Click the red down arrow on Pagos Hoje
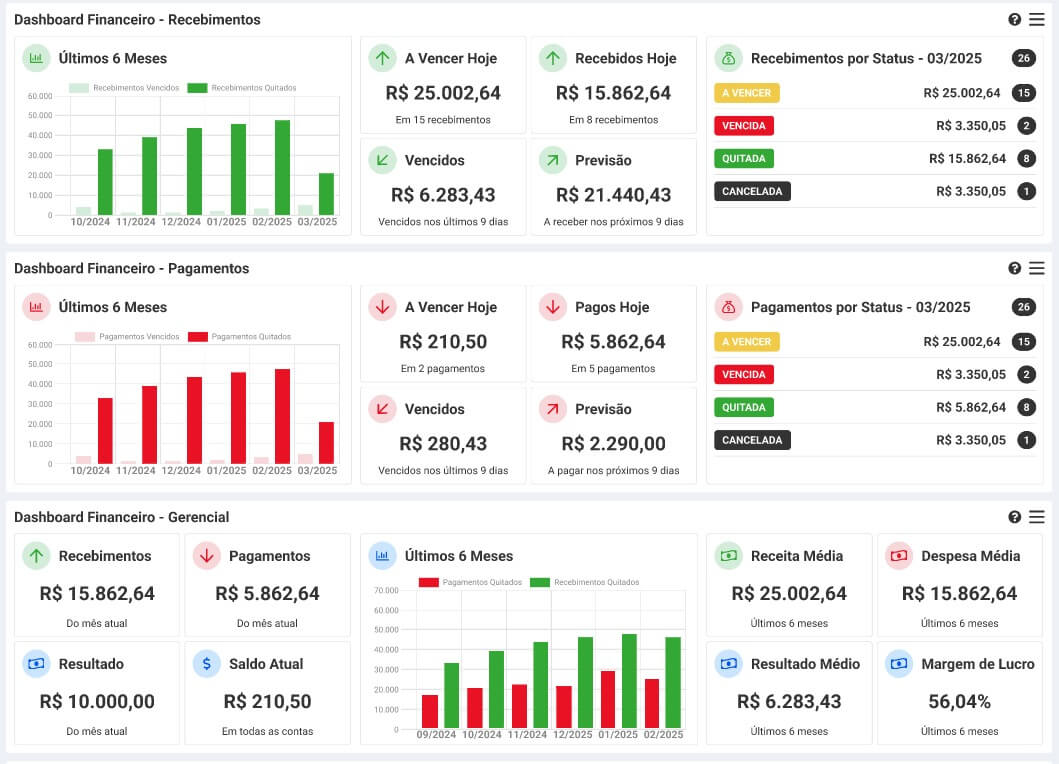Image resolution: width=1059 pixels, height=764 pixels. pos(552,307)
